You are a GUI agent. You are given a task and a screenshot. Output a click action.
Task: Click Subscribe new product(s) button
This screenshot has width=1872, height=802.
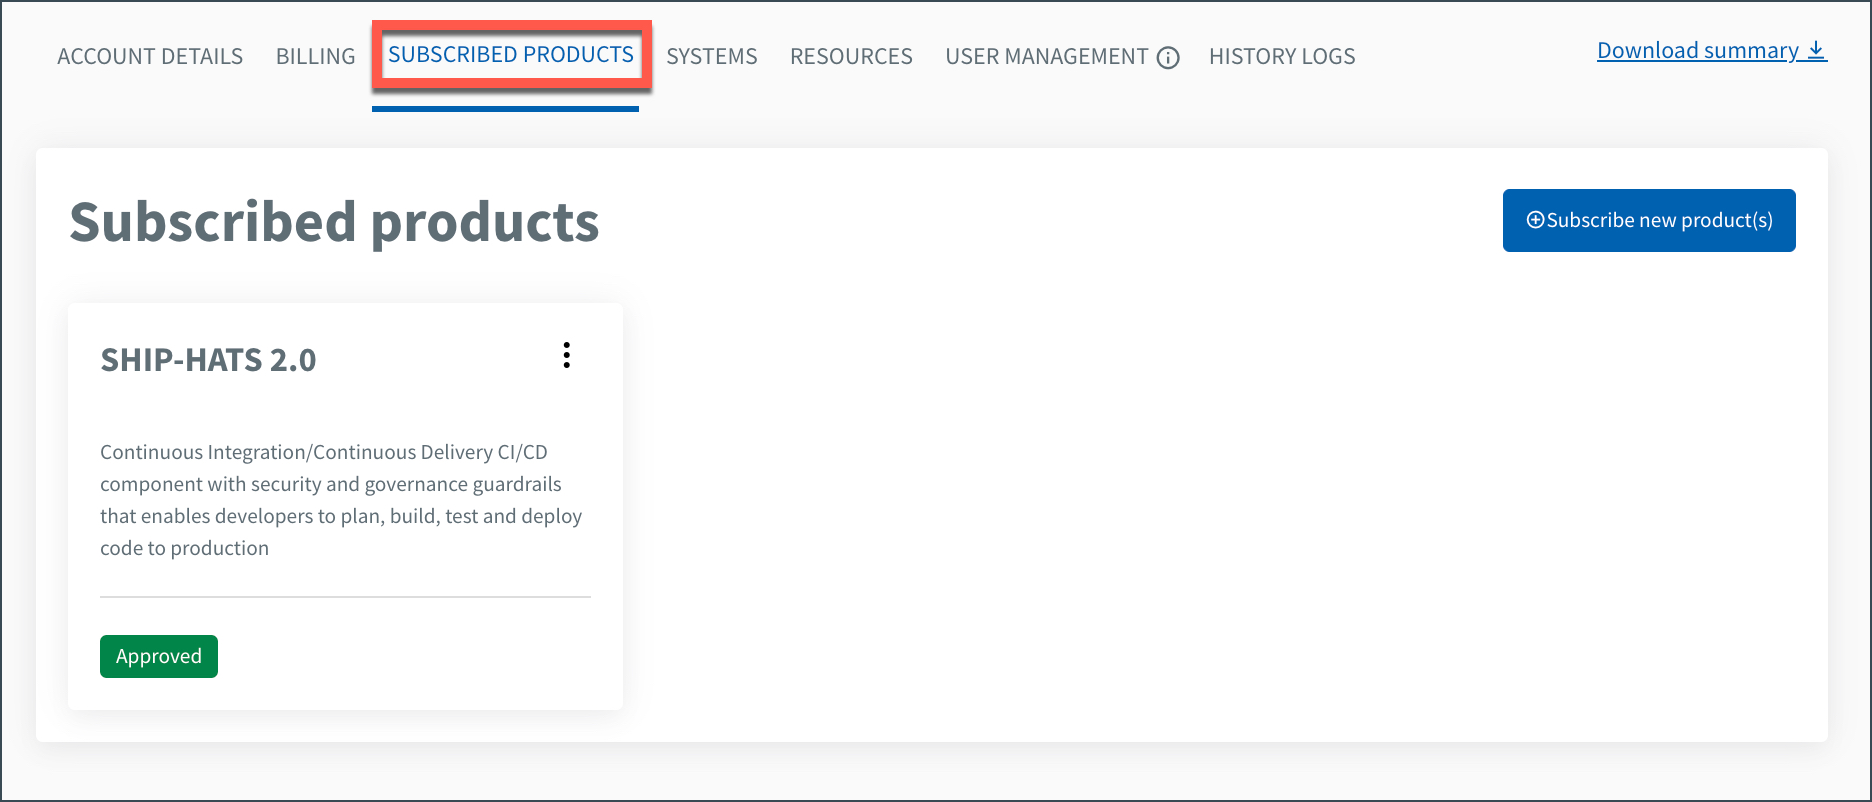[1649, 220]
